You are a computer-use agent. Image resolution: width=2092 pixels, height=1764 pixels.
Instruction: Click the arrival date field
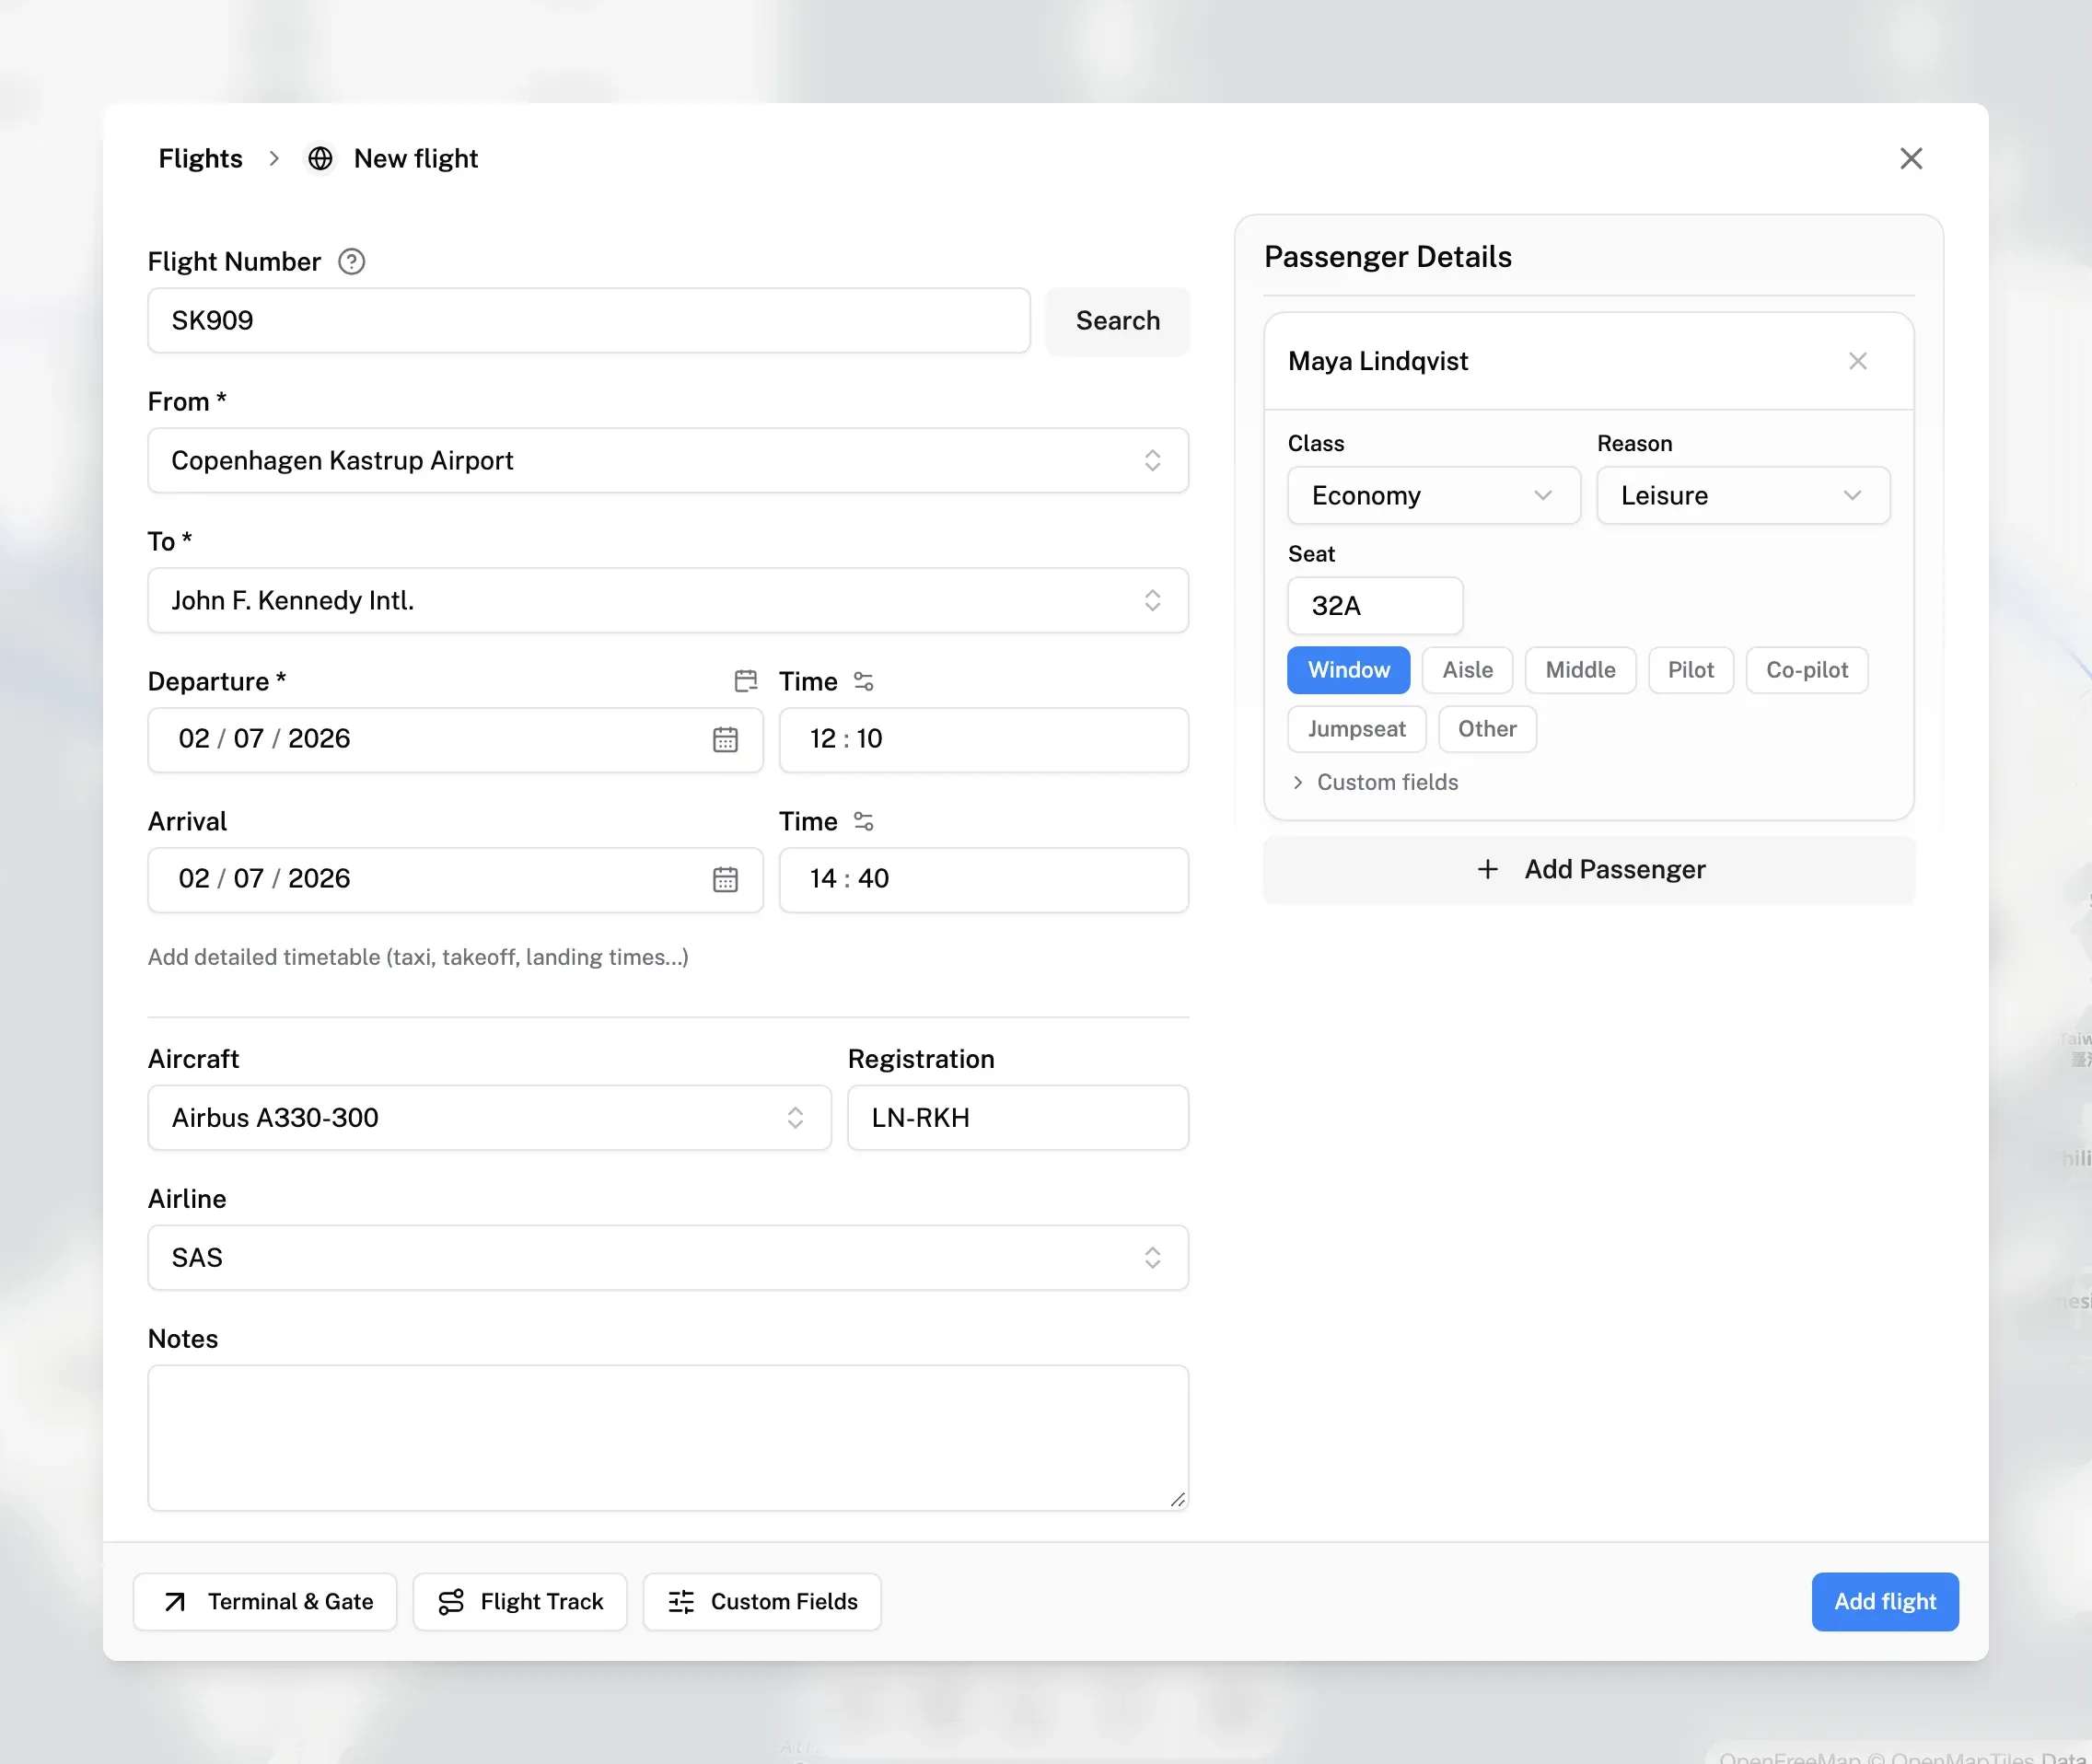click(x=455, y=880)
